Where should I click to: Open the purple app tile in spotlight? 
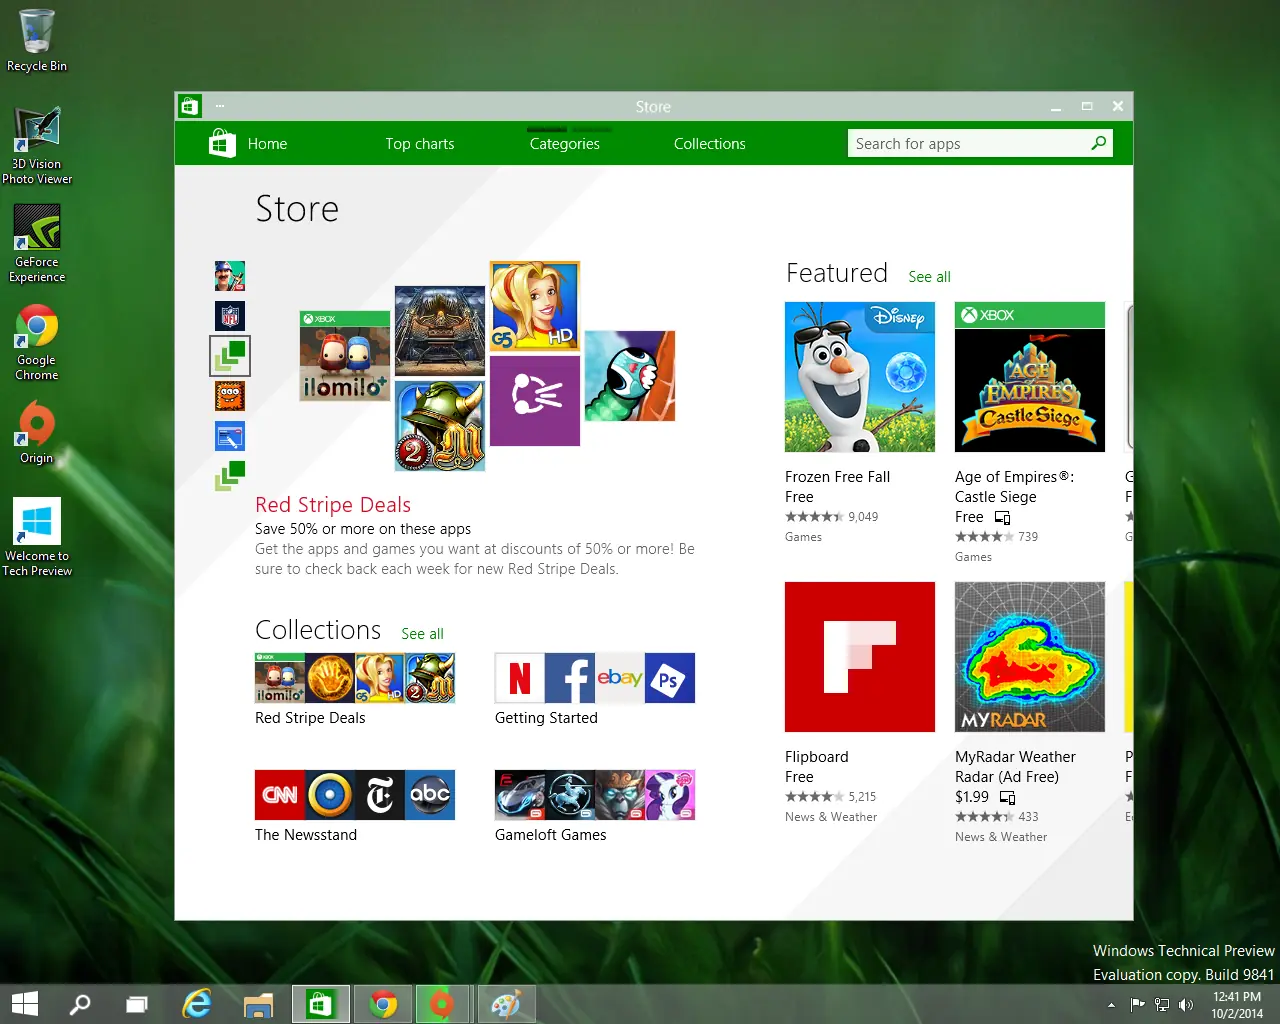pos(535,401)
